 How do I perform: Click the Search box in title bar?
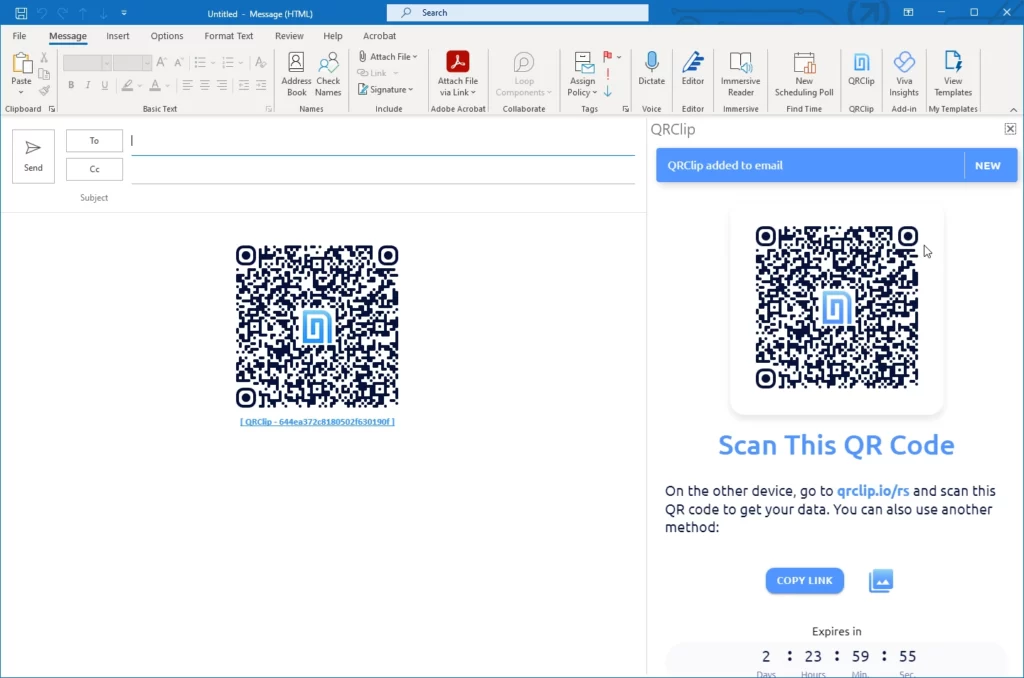pyautogui.click(x=518, y=12)
